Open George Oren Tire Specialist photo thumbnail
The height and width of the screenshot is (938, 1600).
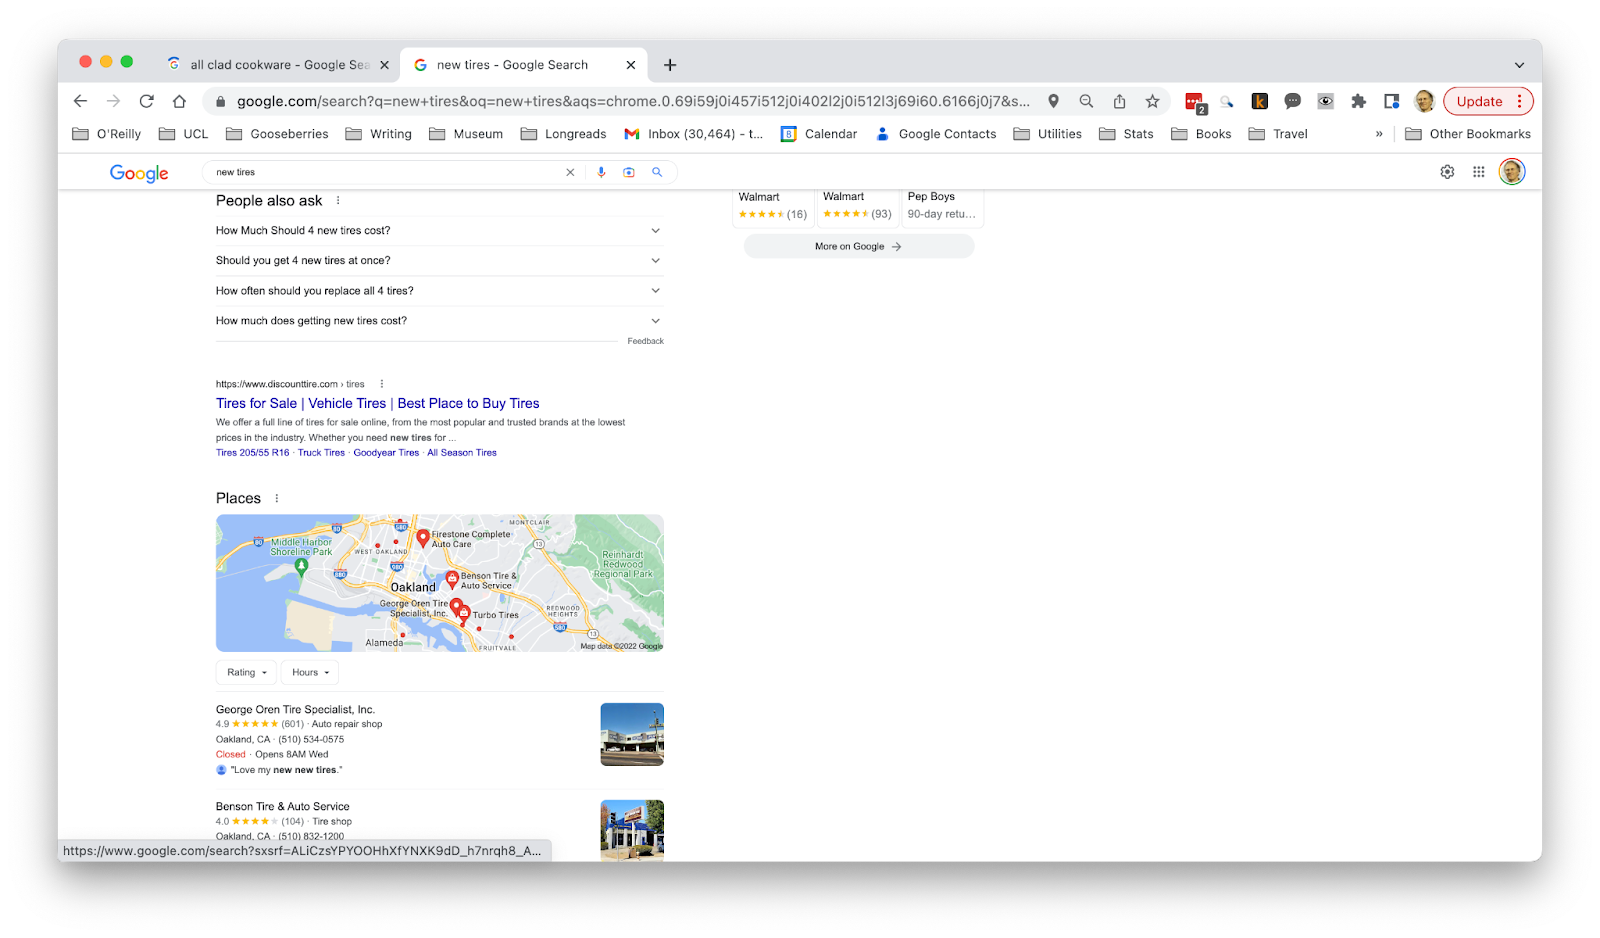[632, 734]
